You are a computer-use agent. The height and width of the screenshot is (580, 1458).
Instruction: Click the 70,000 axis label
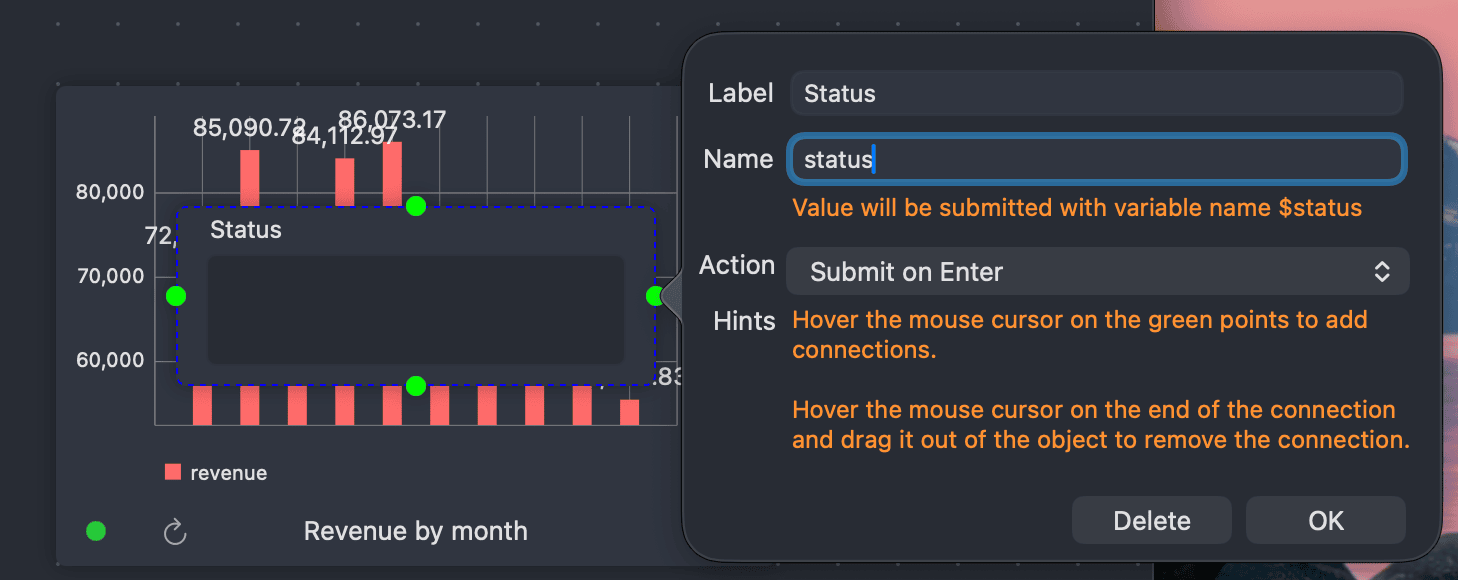tap(110, 276)
